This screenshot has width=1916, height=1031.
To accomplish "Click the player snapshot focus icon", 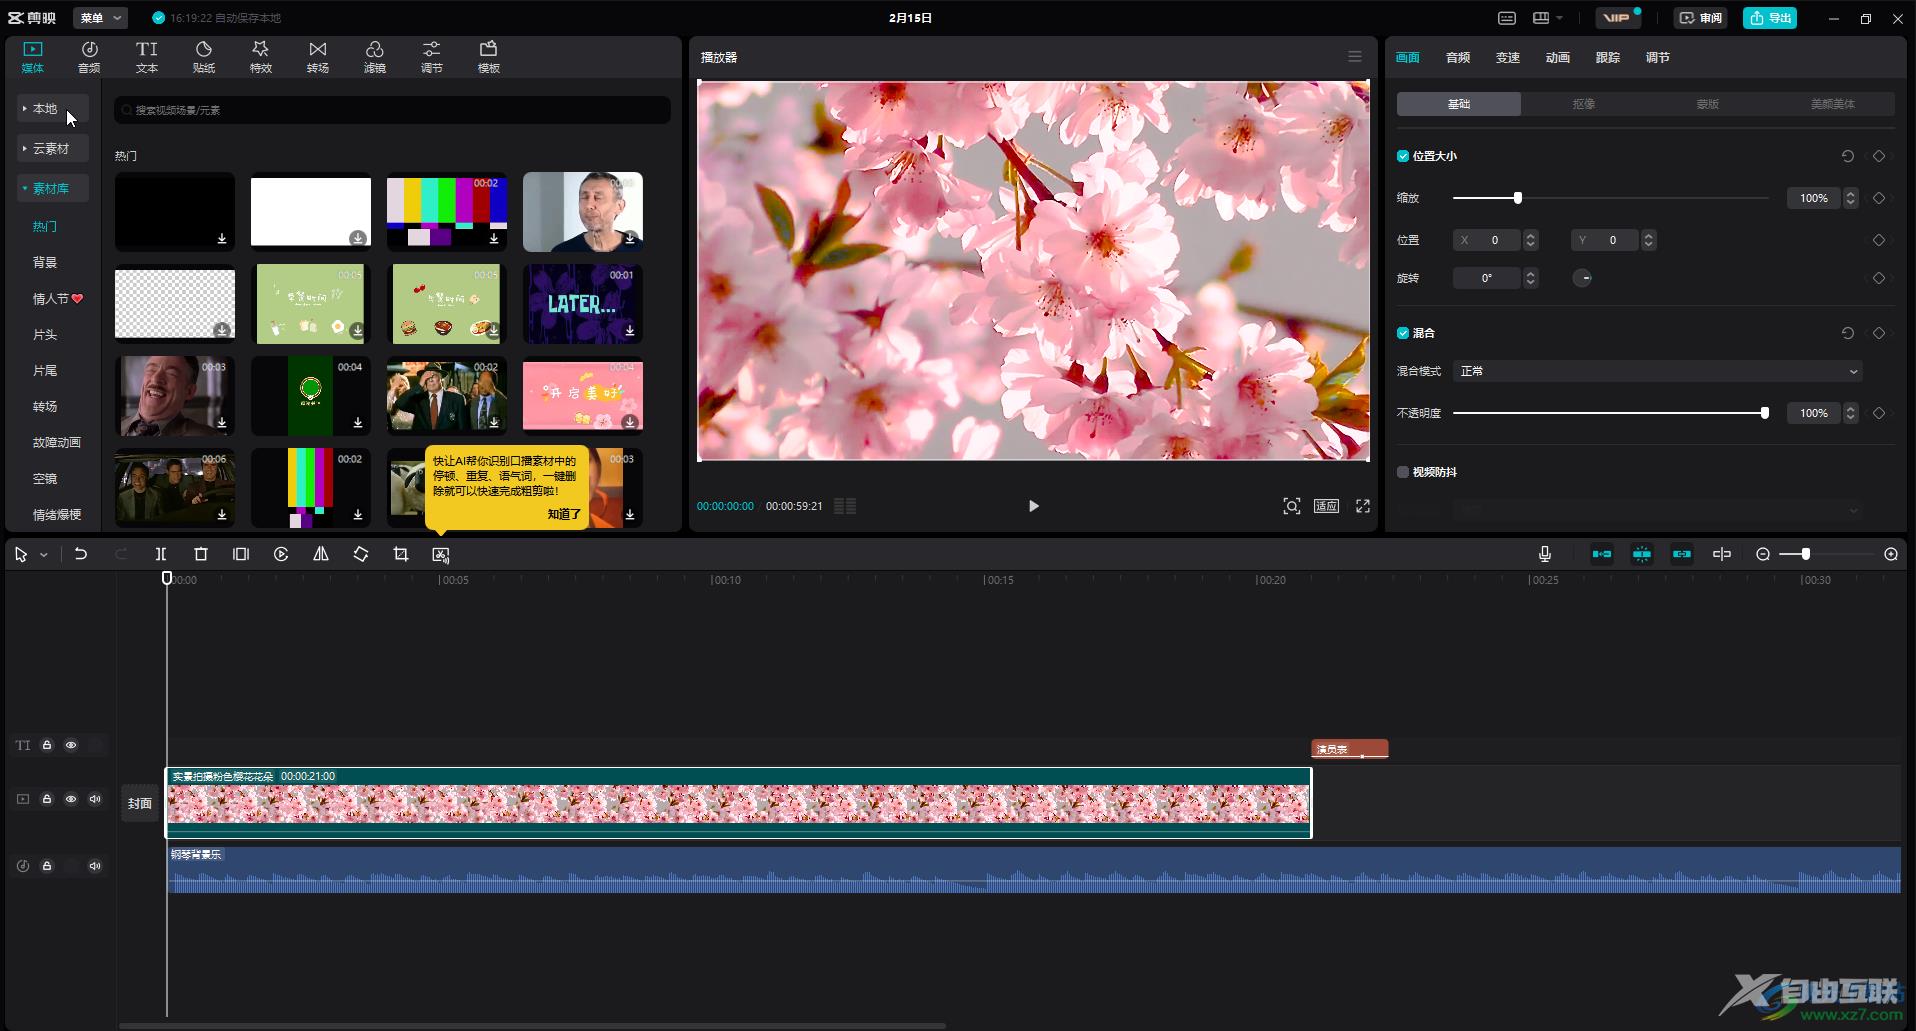I will (1292, 506).
